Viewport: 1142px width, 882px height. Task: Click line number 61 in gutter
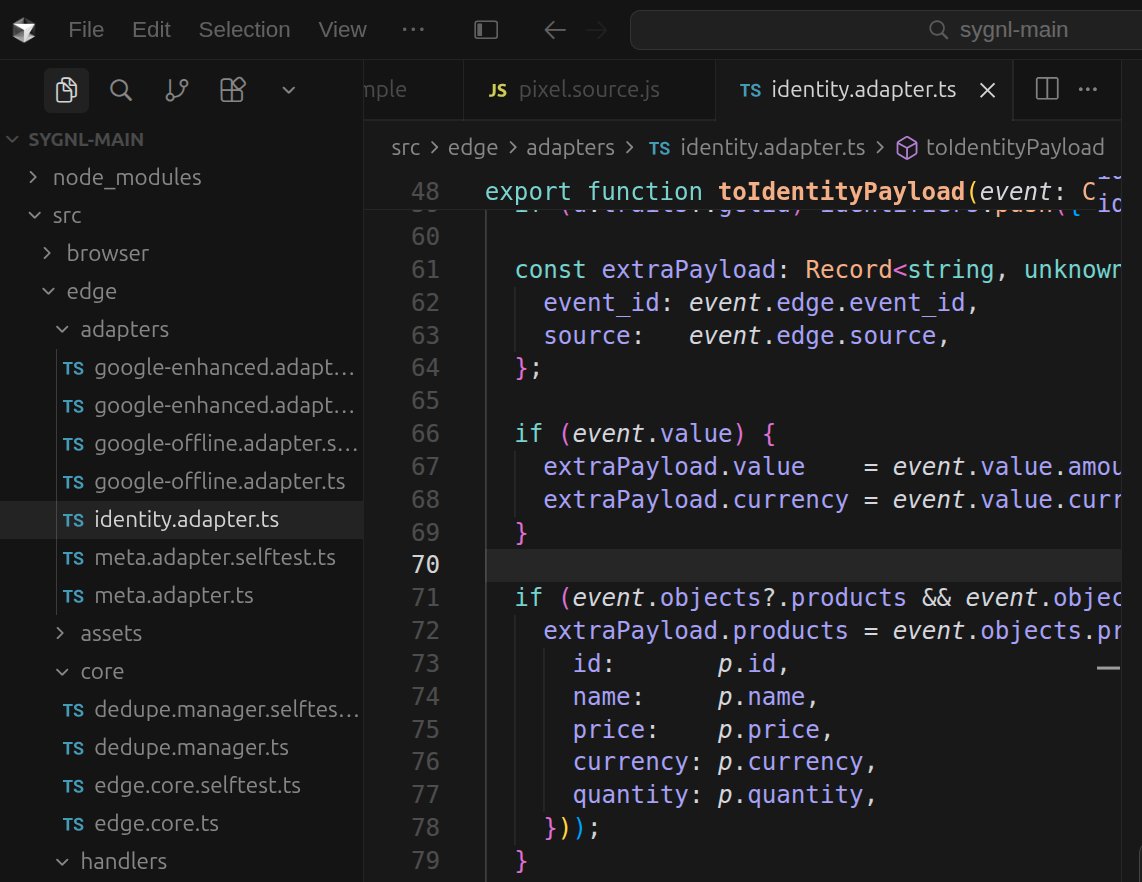point(425,269)
